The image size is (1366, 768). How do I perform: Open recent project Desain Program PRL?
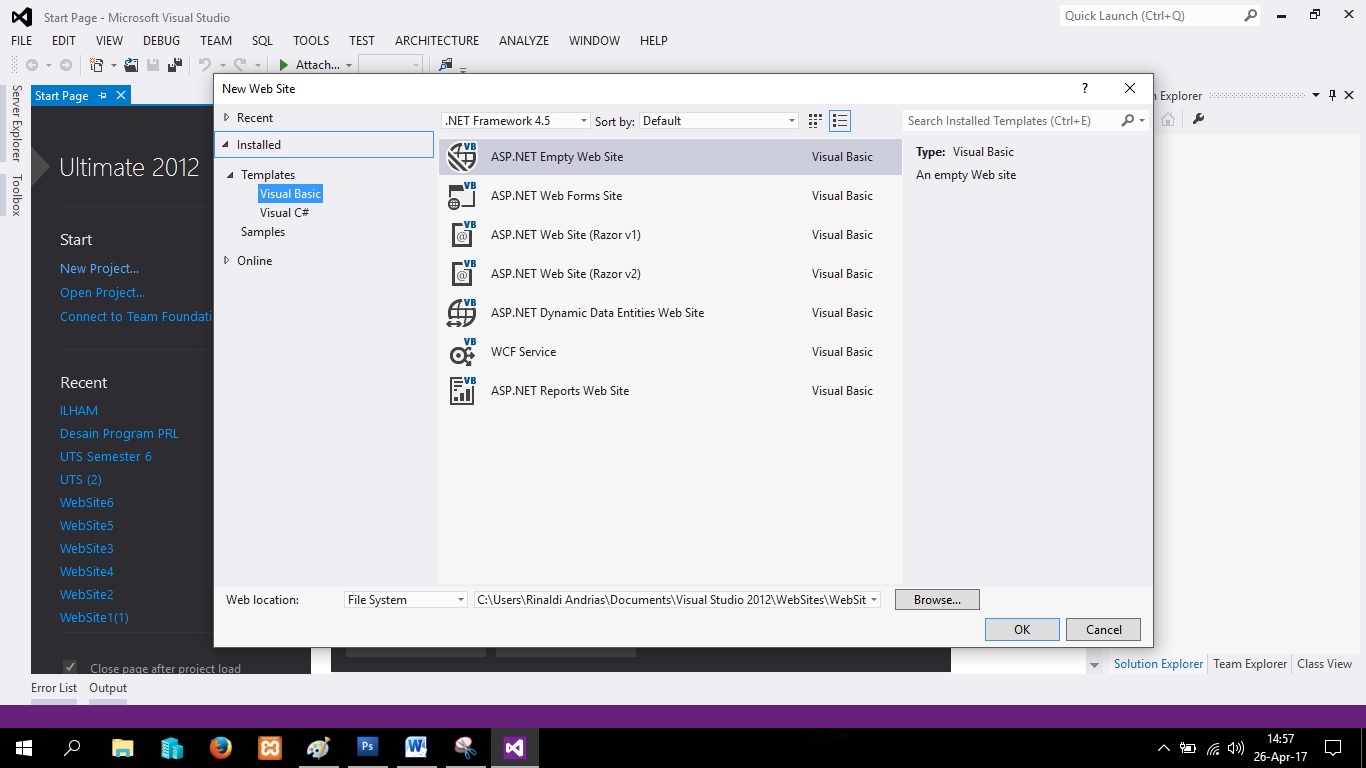point(119,434)
